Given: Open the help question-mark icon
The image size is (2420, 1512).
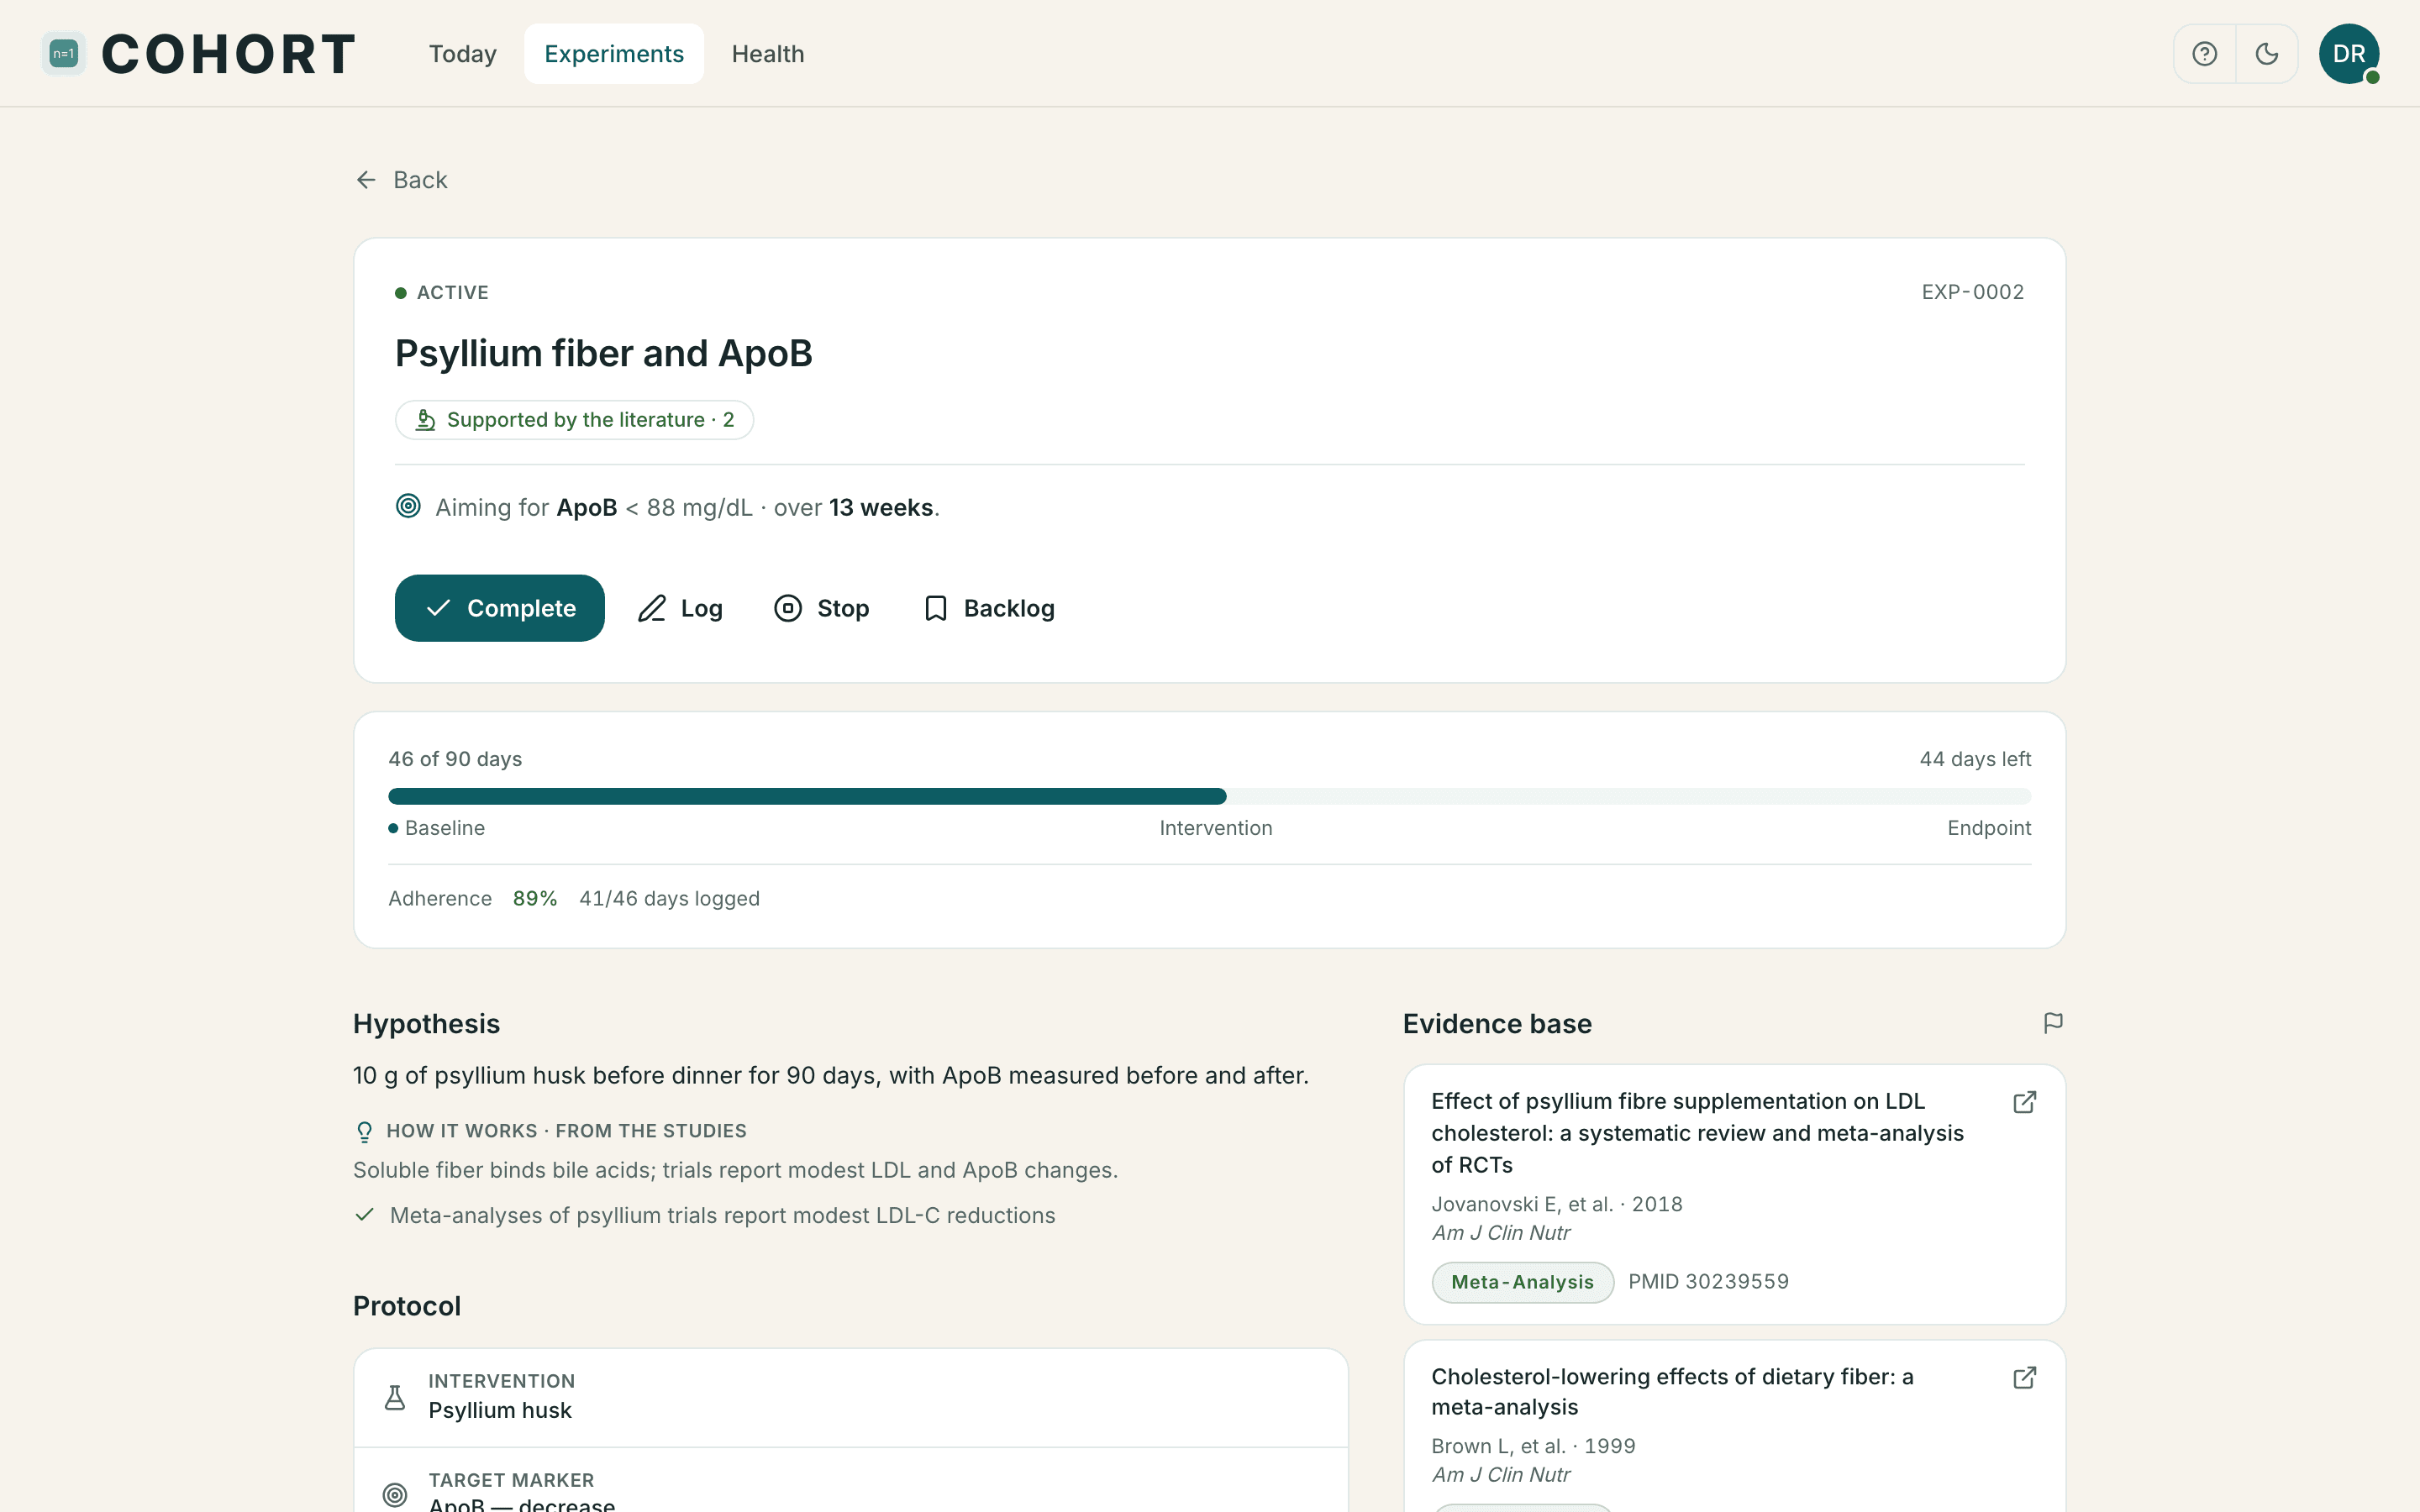Looking at the screenshot, I should point(2204,54).
